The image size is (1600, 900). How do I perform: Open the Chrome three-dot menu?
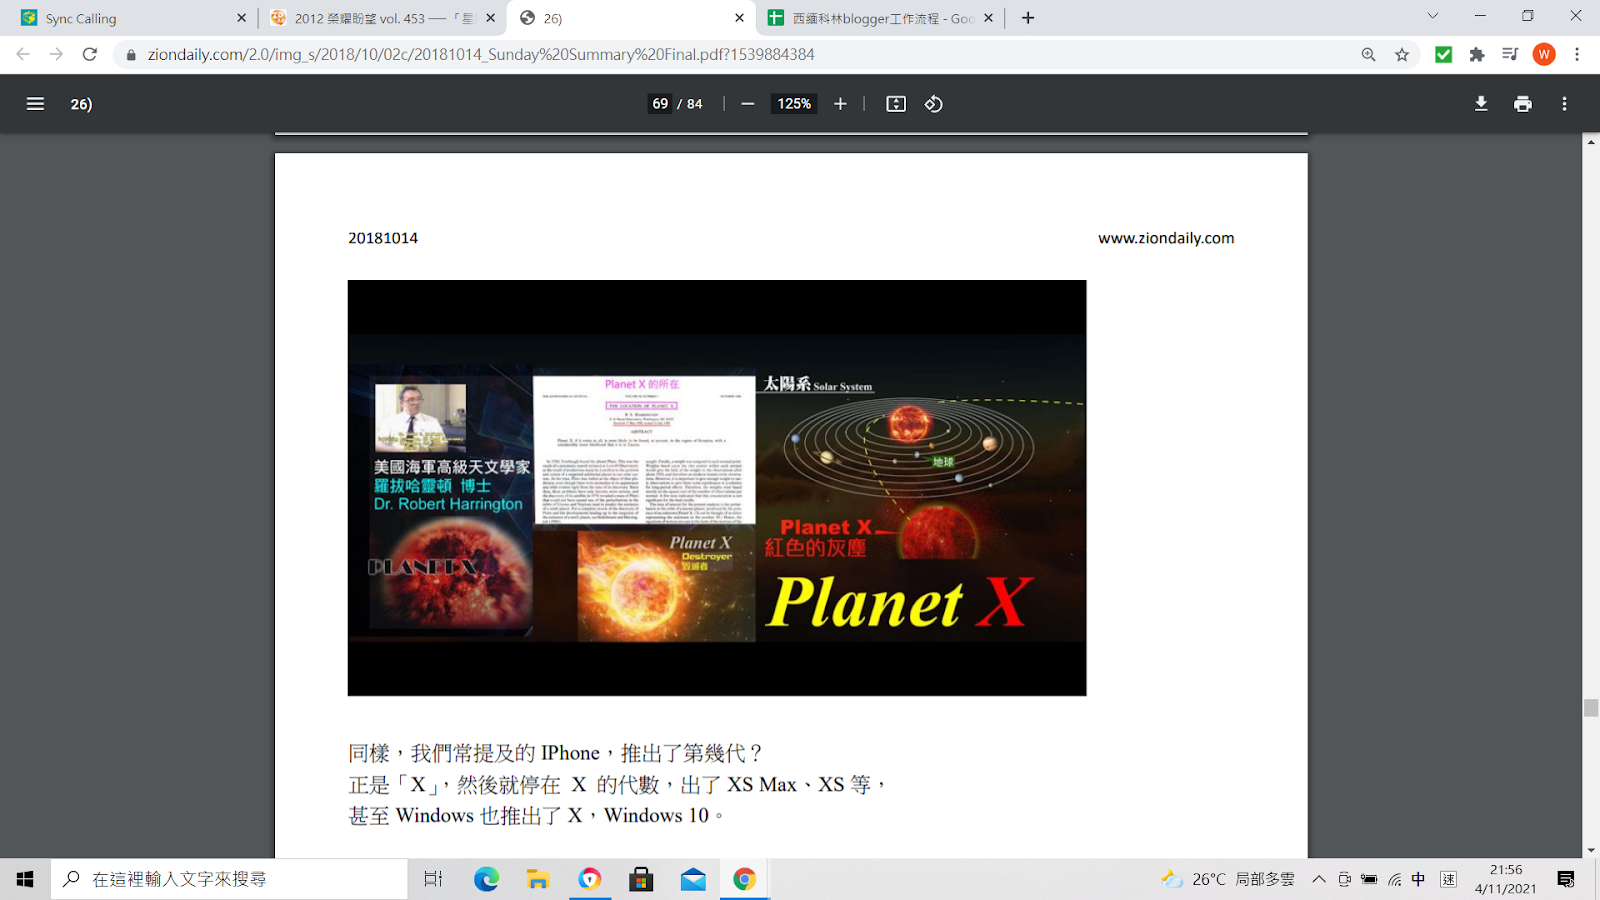click(x=1577, y=55)
